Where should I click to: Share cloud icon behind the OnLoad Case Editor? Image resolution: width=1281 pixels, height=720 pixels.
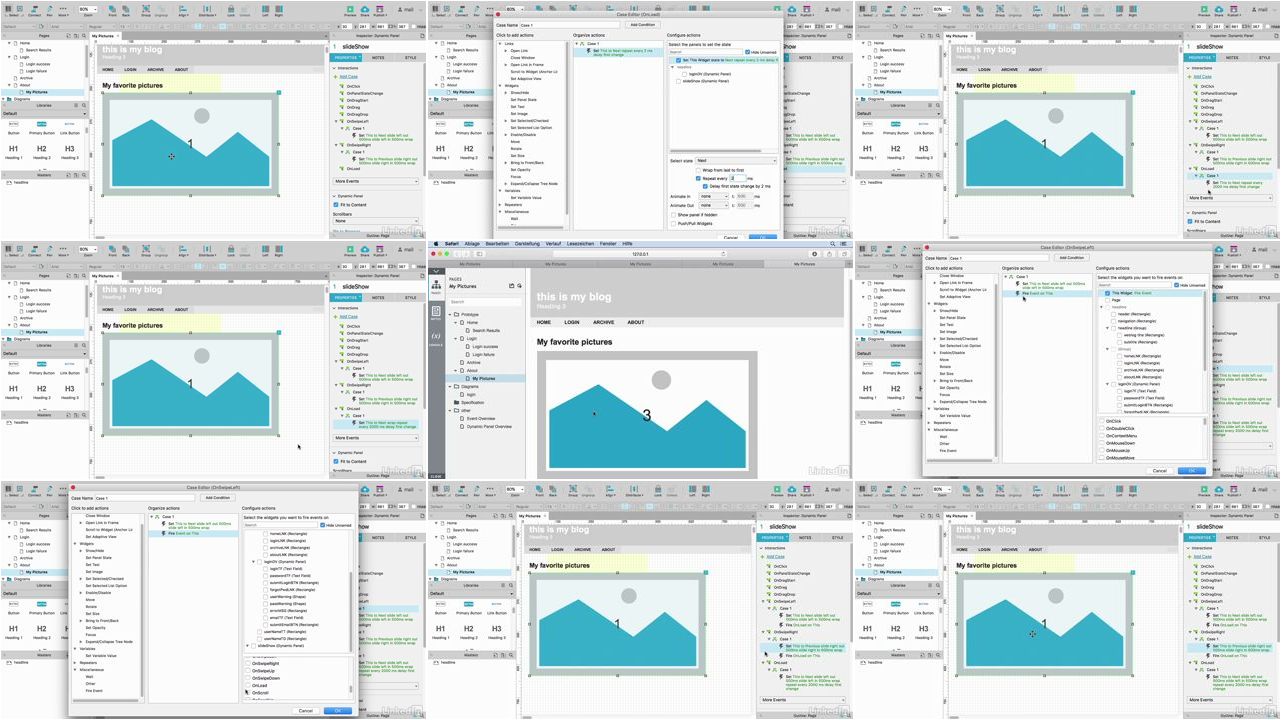click(x=792, y=10)
